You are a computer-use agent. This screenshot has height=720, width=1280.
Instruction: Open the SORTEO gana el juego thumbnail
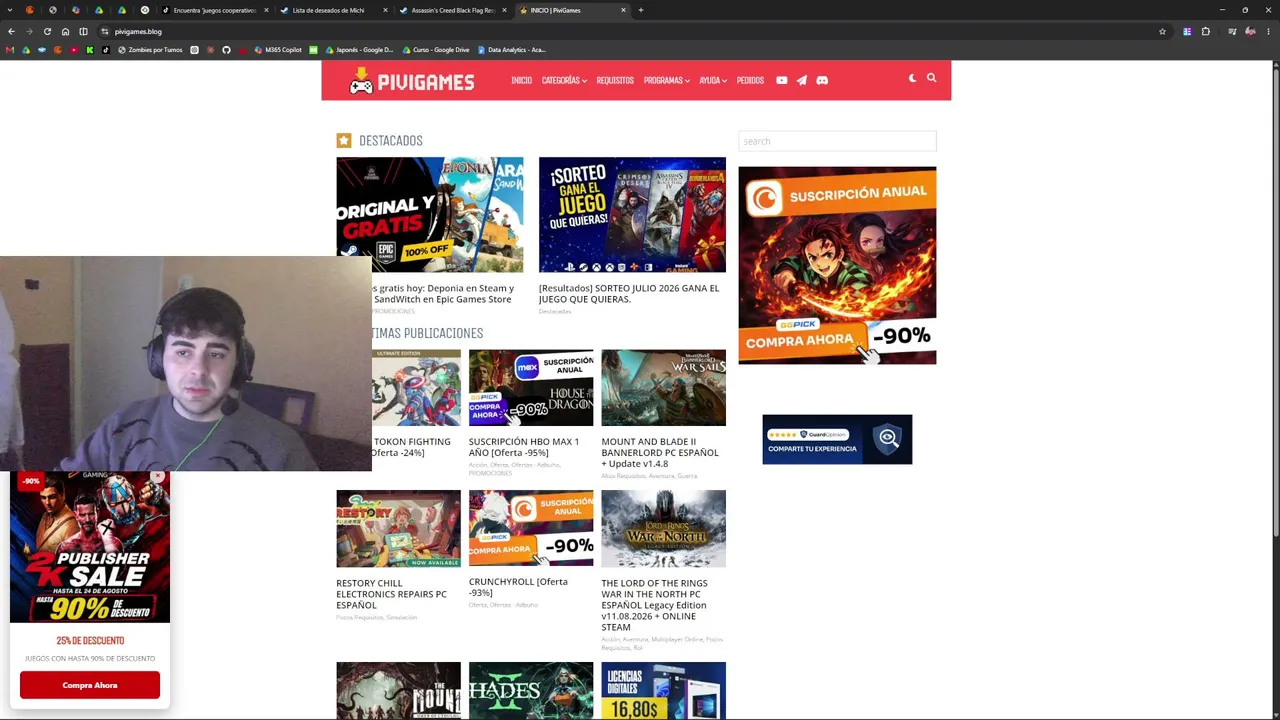632,214
